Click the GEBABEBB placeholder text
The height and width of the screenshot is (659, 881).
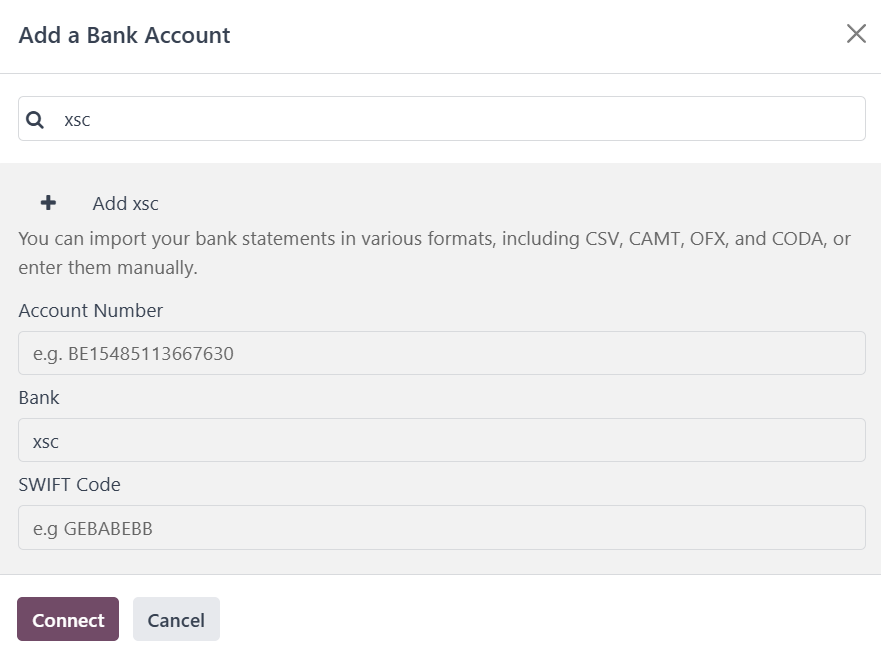93,528
